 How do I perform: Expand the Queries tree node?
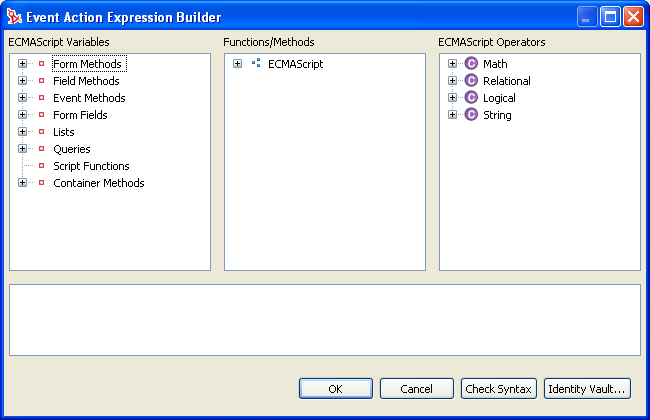(22, 149)
